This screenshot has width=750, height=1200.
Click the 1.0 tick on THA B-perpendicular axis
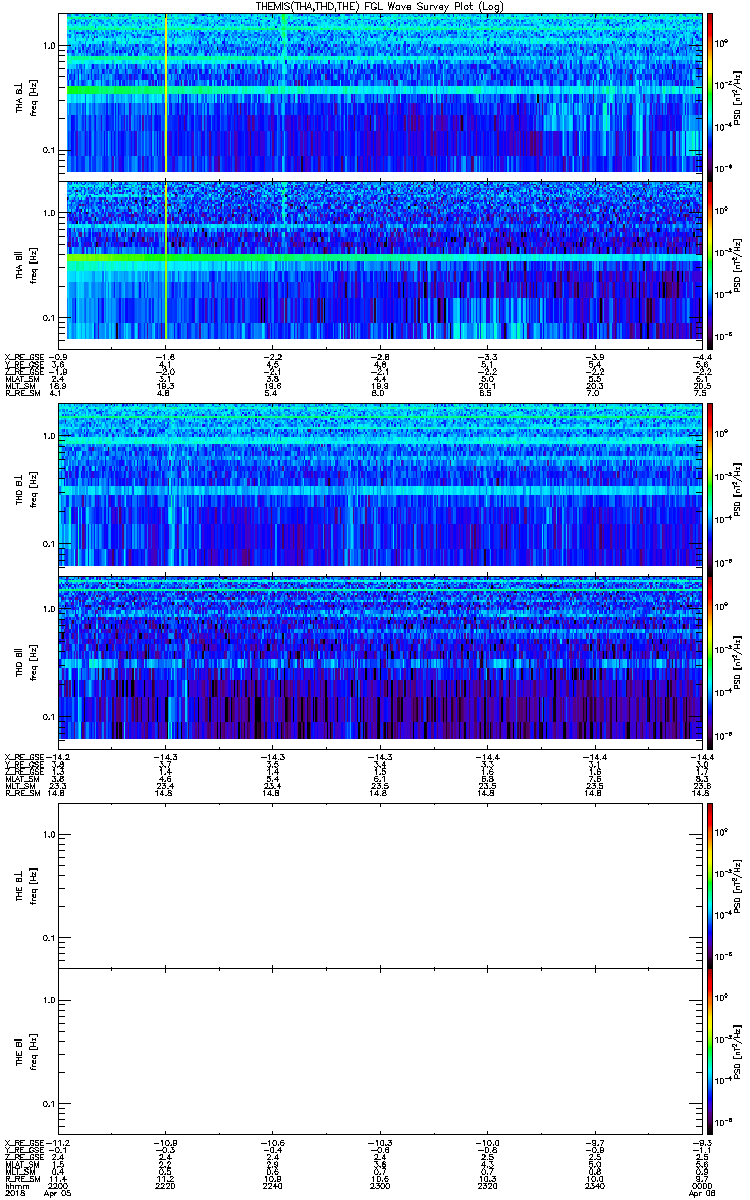[x=50, y=46]
